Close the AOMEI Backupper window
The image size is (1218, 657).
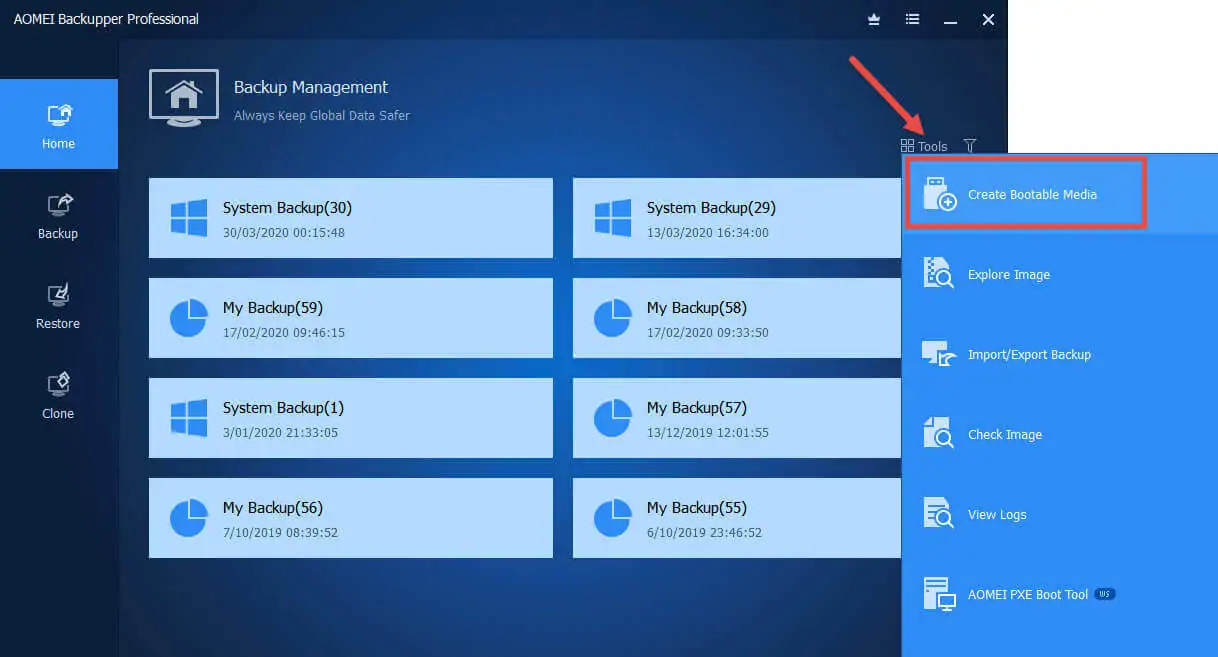988,19
